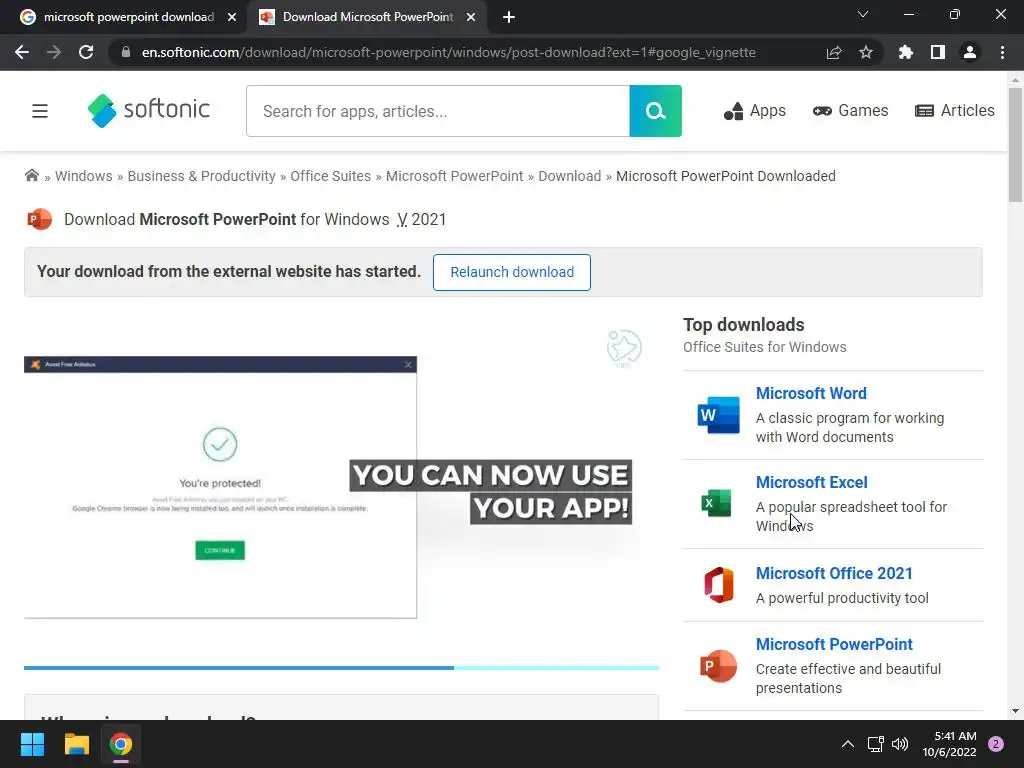The height and width of the screenshot is (768, 1024).
Task: Go back with the browser back arrow
Action: (22, 52)
